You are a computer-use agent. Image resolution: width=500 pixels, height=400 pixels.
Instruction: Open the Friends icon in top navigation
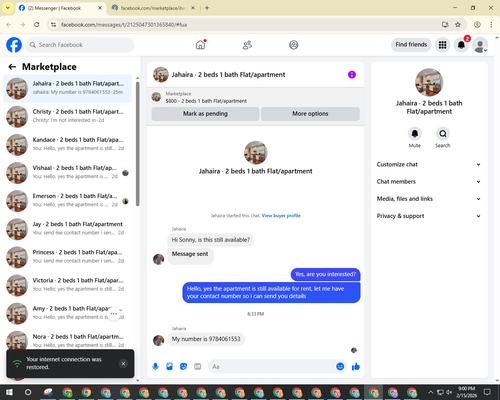coord(247,45)
